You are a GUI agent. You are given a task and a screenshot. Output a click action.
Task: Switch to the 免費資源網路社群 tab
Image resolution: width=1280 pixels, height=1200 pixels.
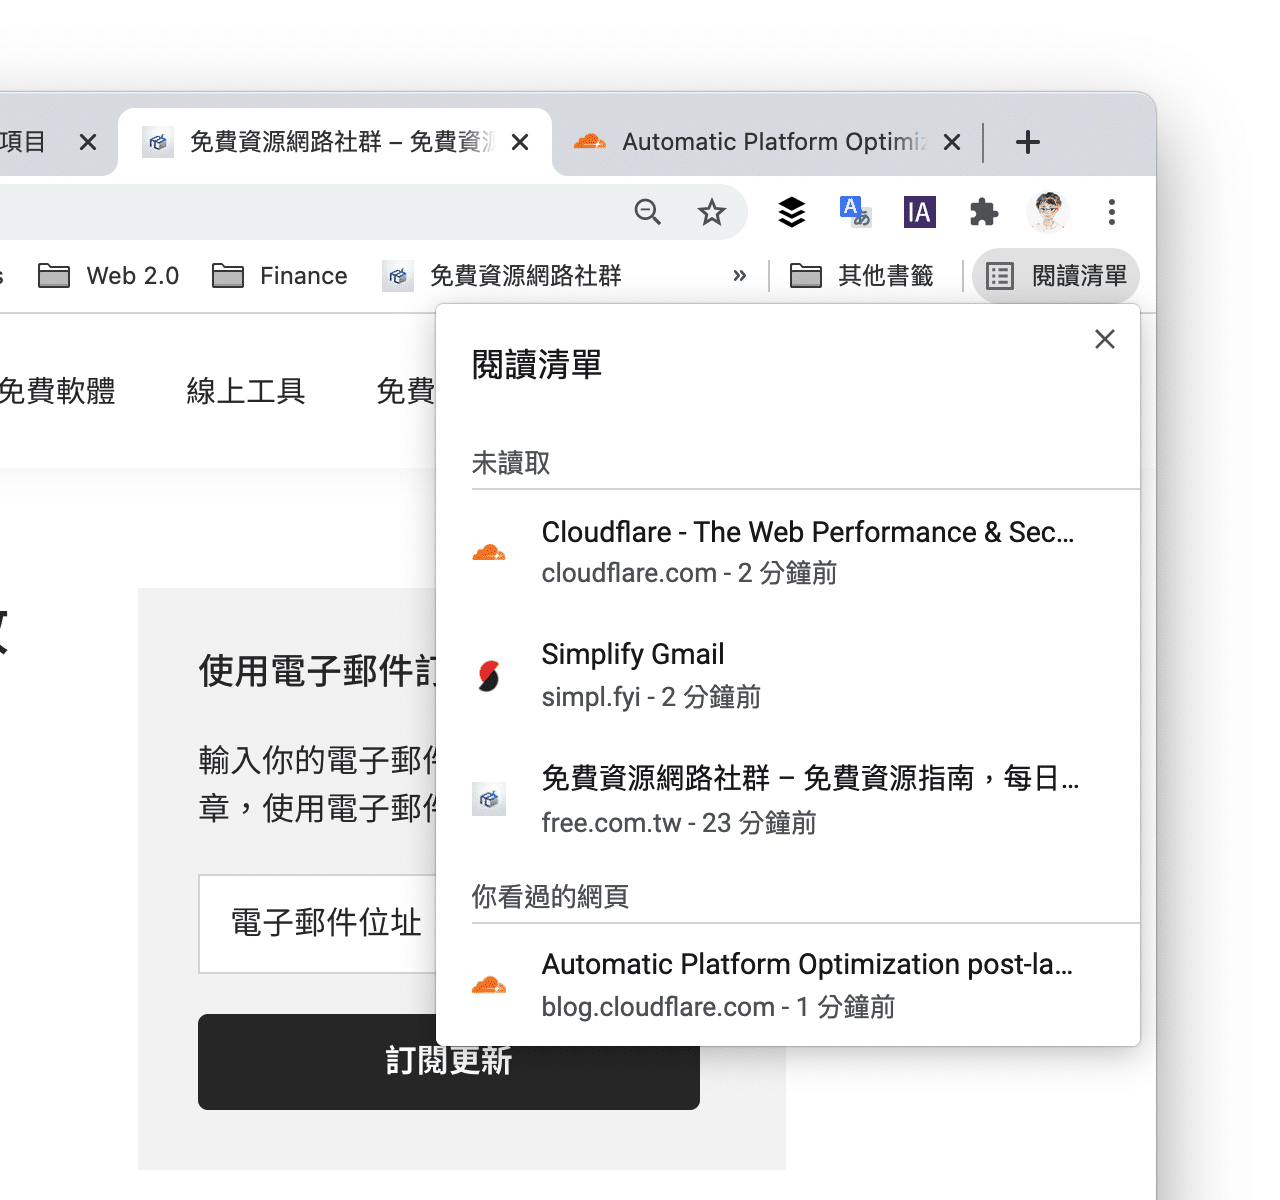(335, 142)
